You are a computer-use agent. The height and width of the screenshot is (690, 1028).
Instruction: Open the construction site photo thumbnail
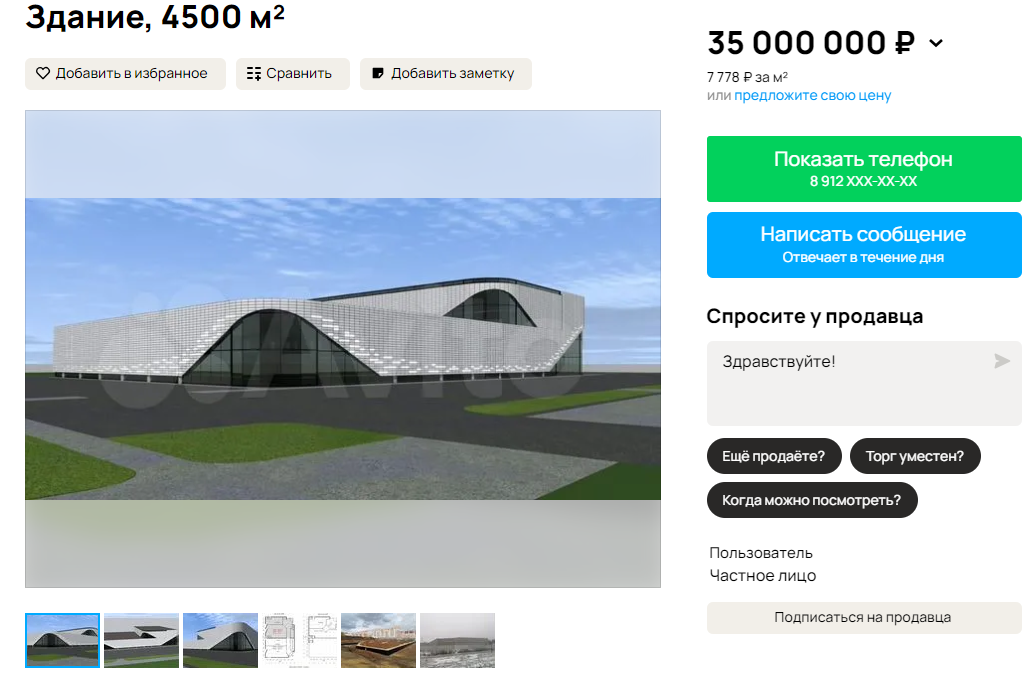(378, 640)
